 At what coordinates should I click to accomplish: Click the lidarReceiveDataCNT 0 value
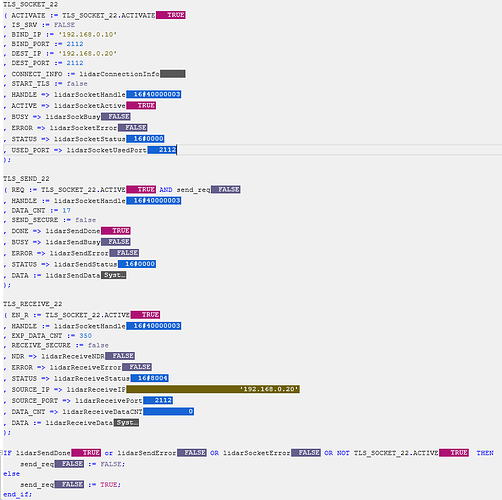pos(169,411)
